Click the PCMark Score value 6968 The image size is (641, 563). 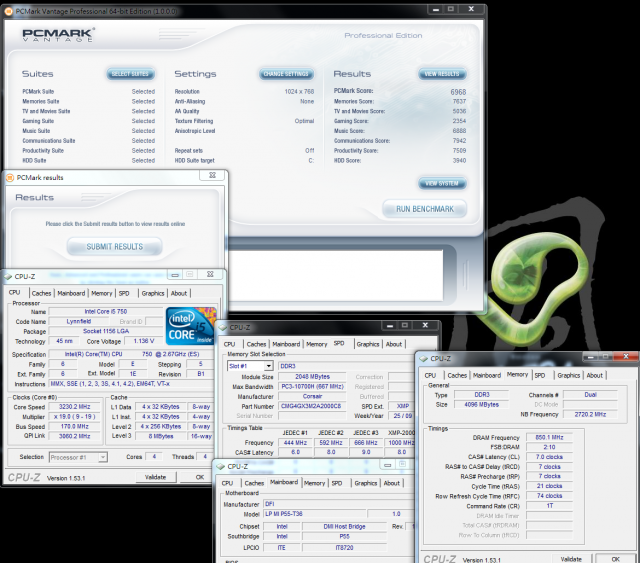[458, 92]
